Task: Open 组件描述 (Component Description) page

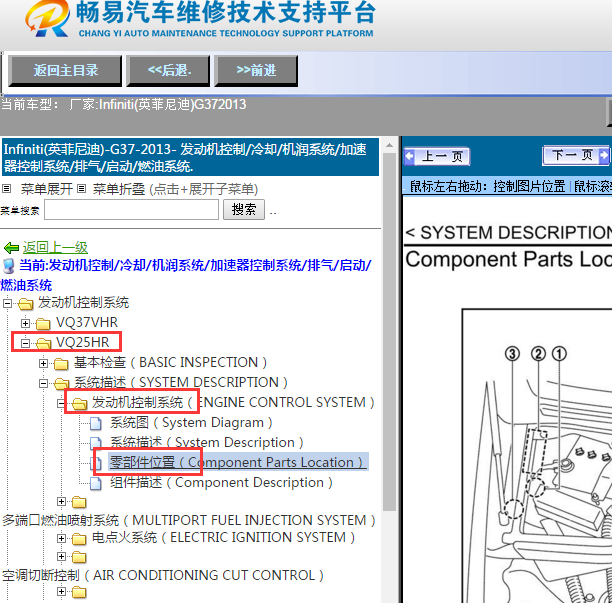Action: 221,482
